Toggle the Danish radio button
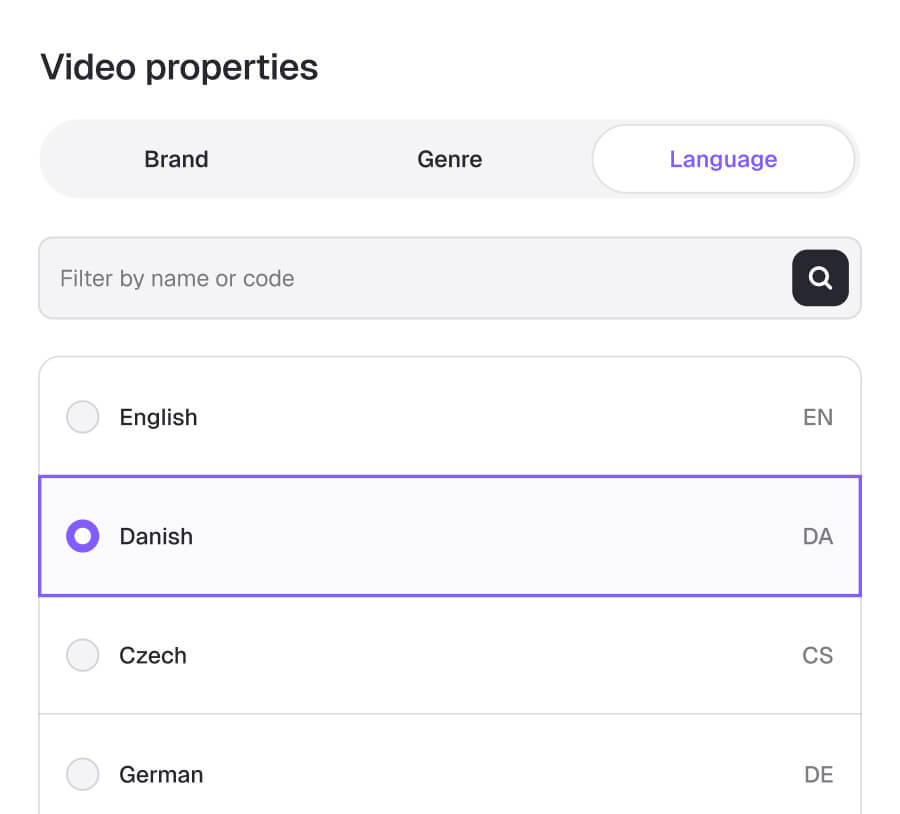 pyautogui.click(x=83, y=536)
